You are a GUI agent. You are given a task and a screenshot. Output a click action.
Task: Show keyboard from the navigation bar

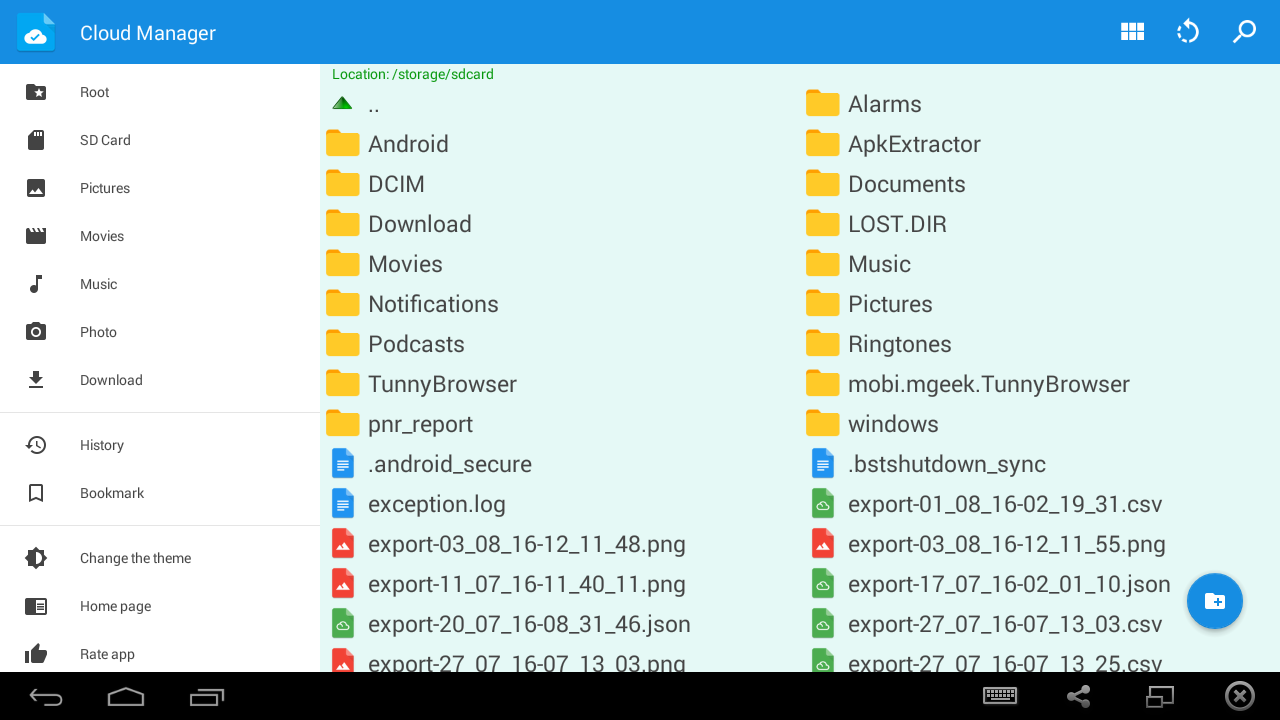pyautogui.click(x=1000, y=696)
